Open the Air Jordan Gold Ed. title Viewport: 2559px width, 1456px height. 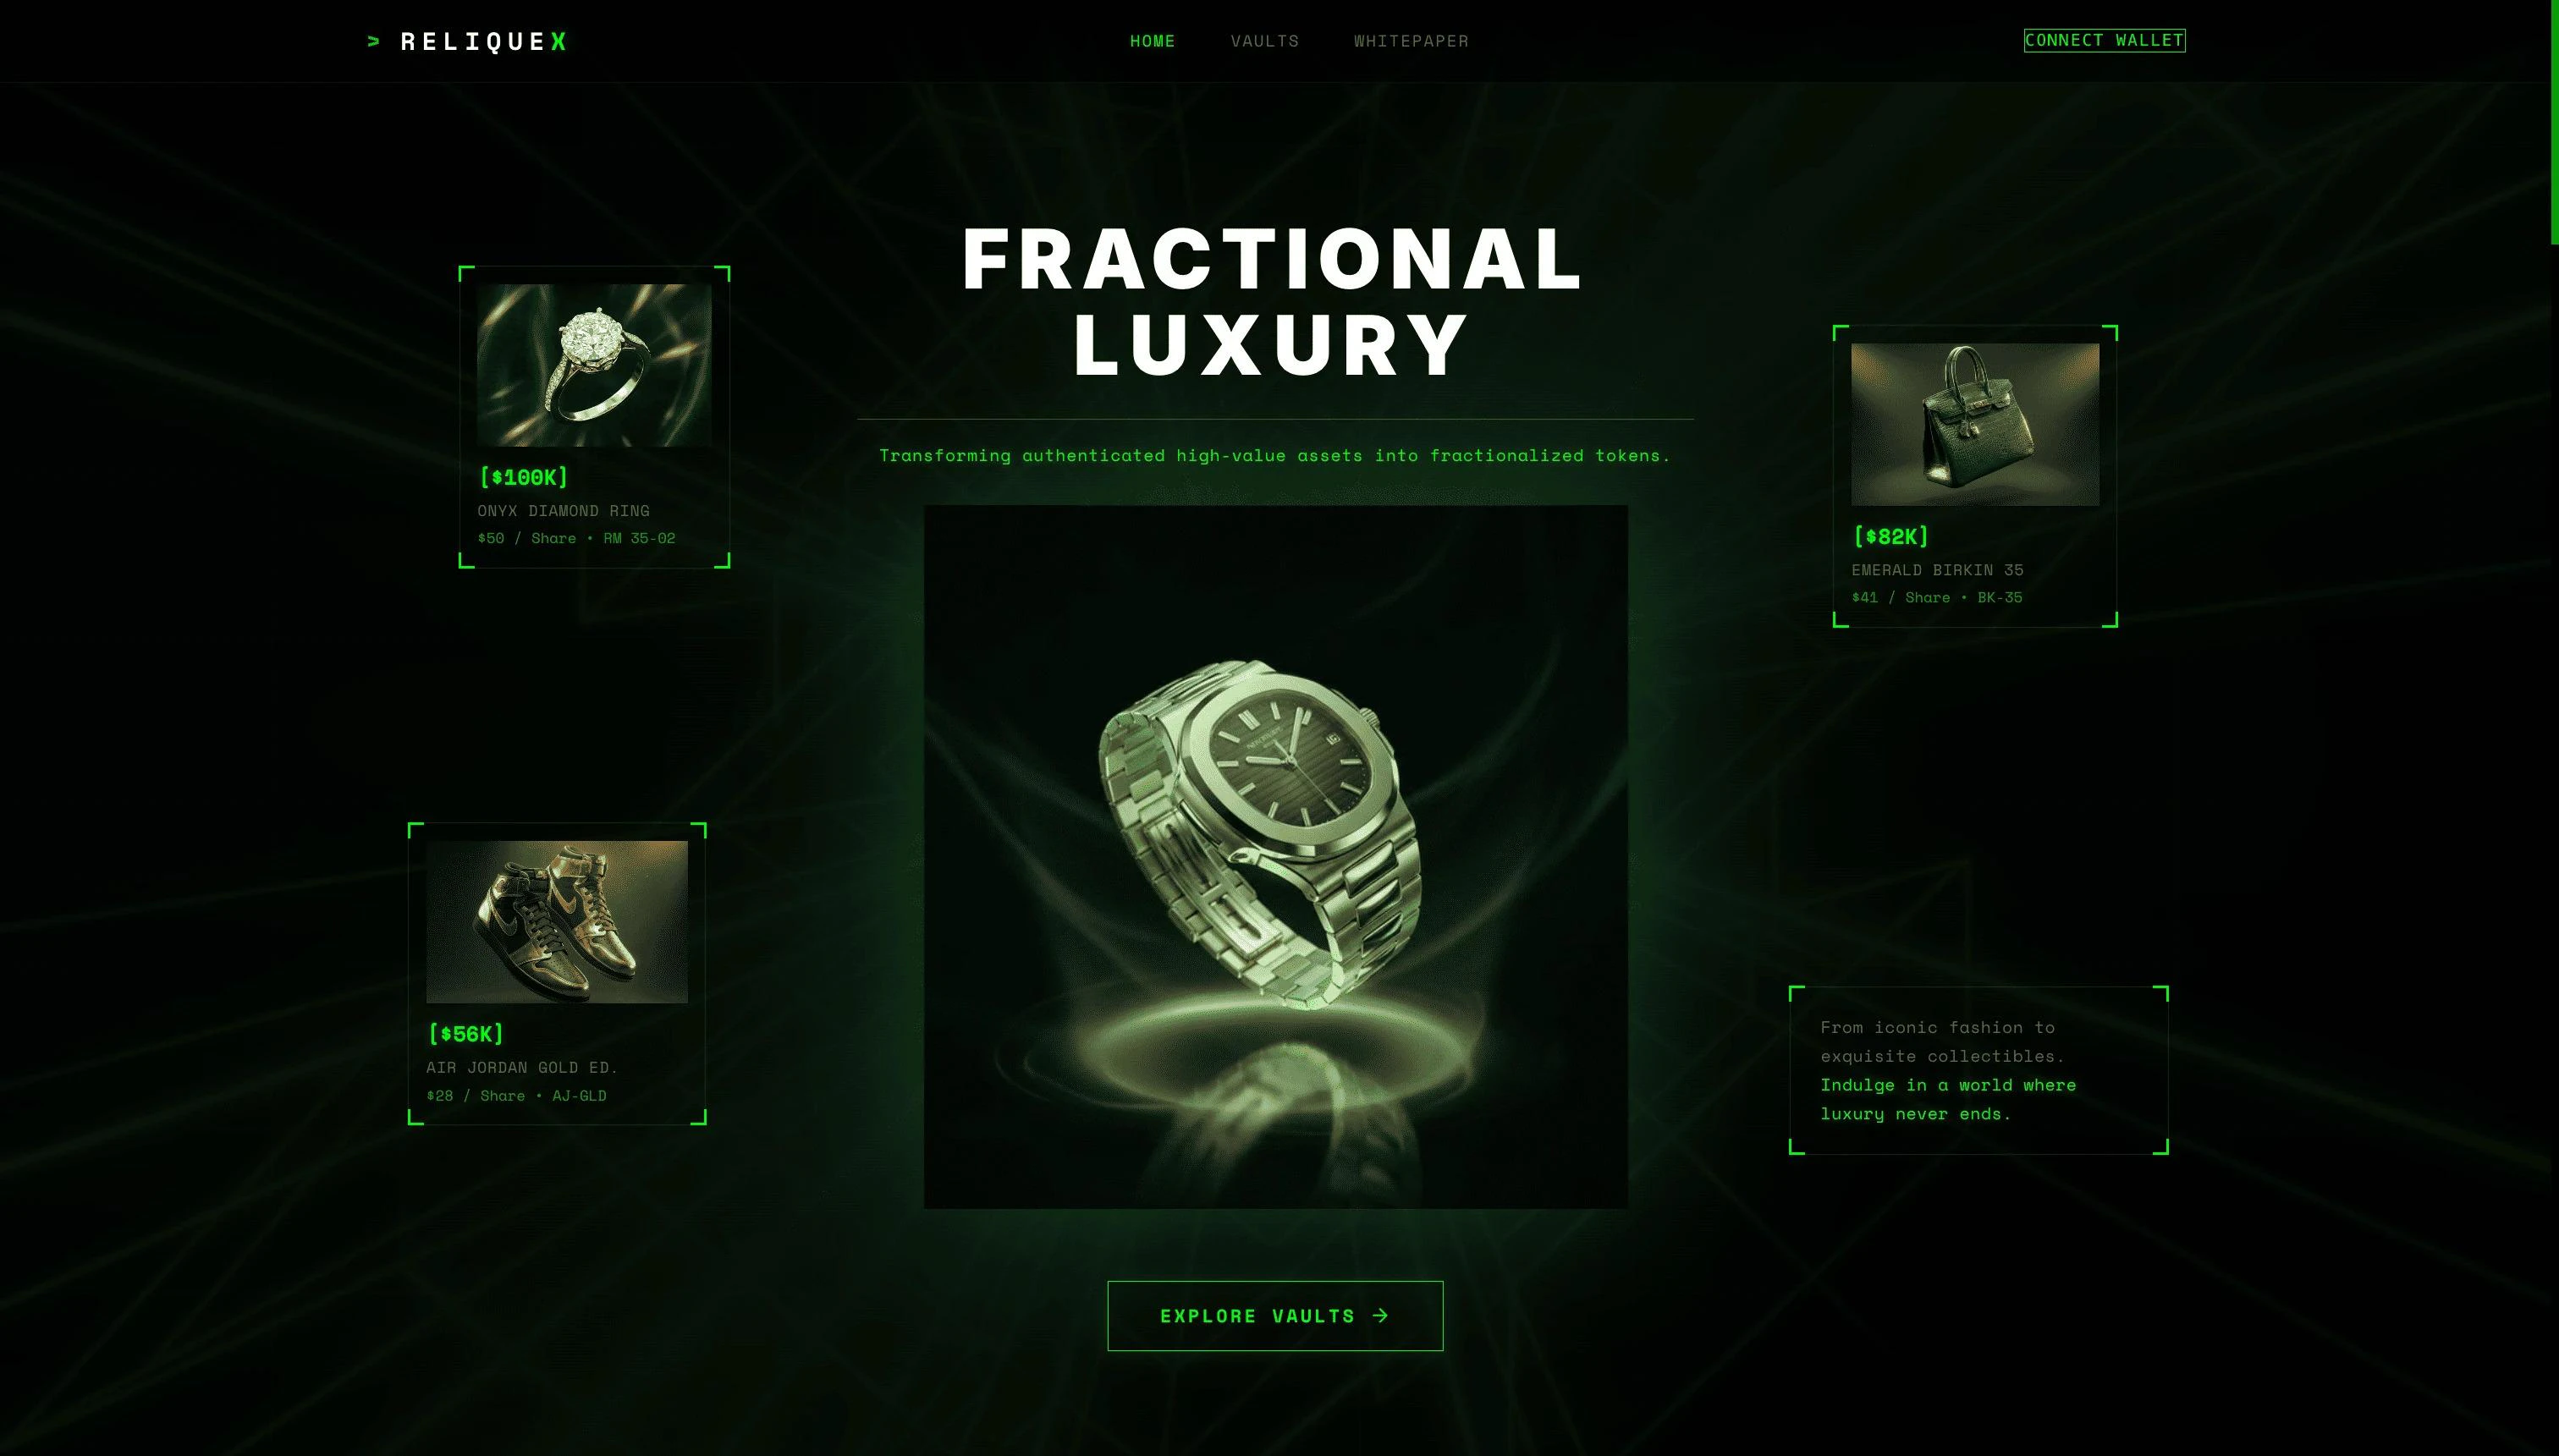(521, 1066)
